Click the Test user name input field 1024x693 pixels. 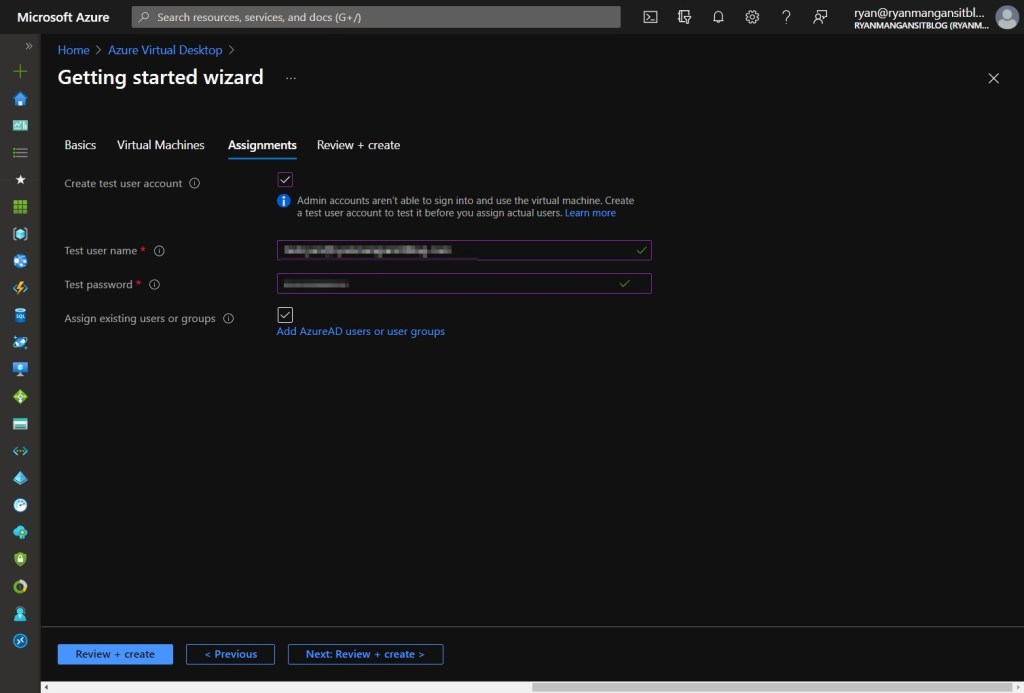click(x=464, y=250)
